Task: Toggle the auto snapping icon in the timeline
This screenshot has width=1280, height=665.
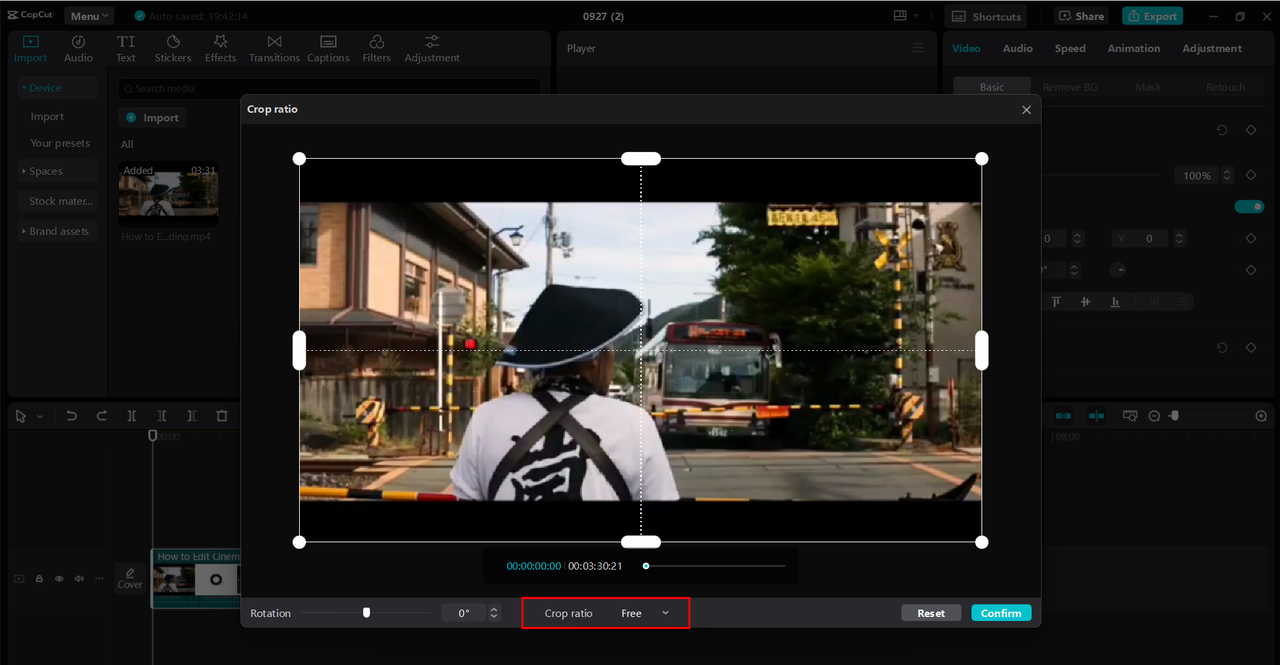Action: click(x=1097, y=416)
